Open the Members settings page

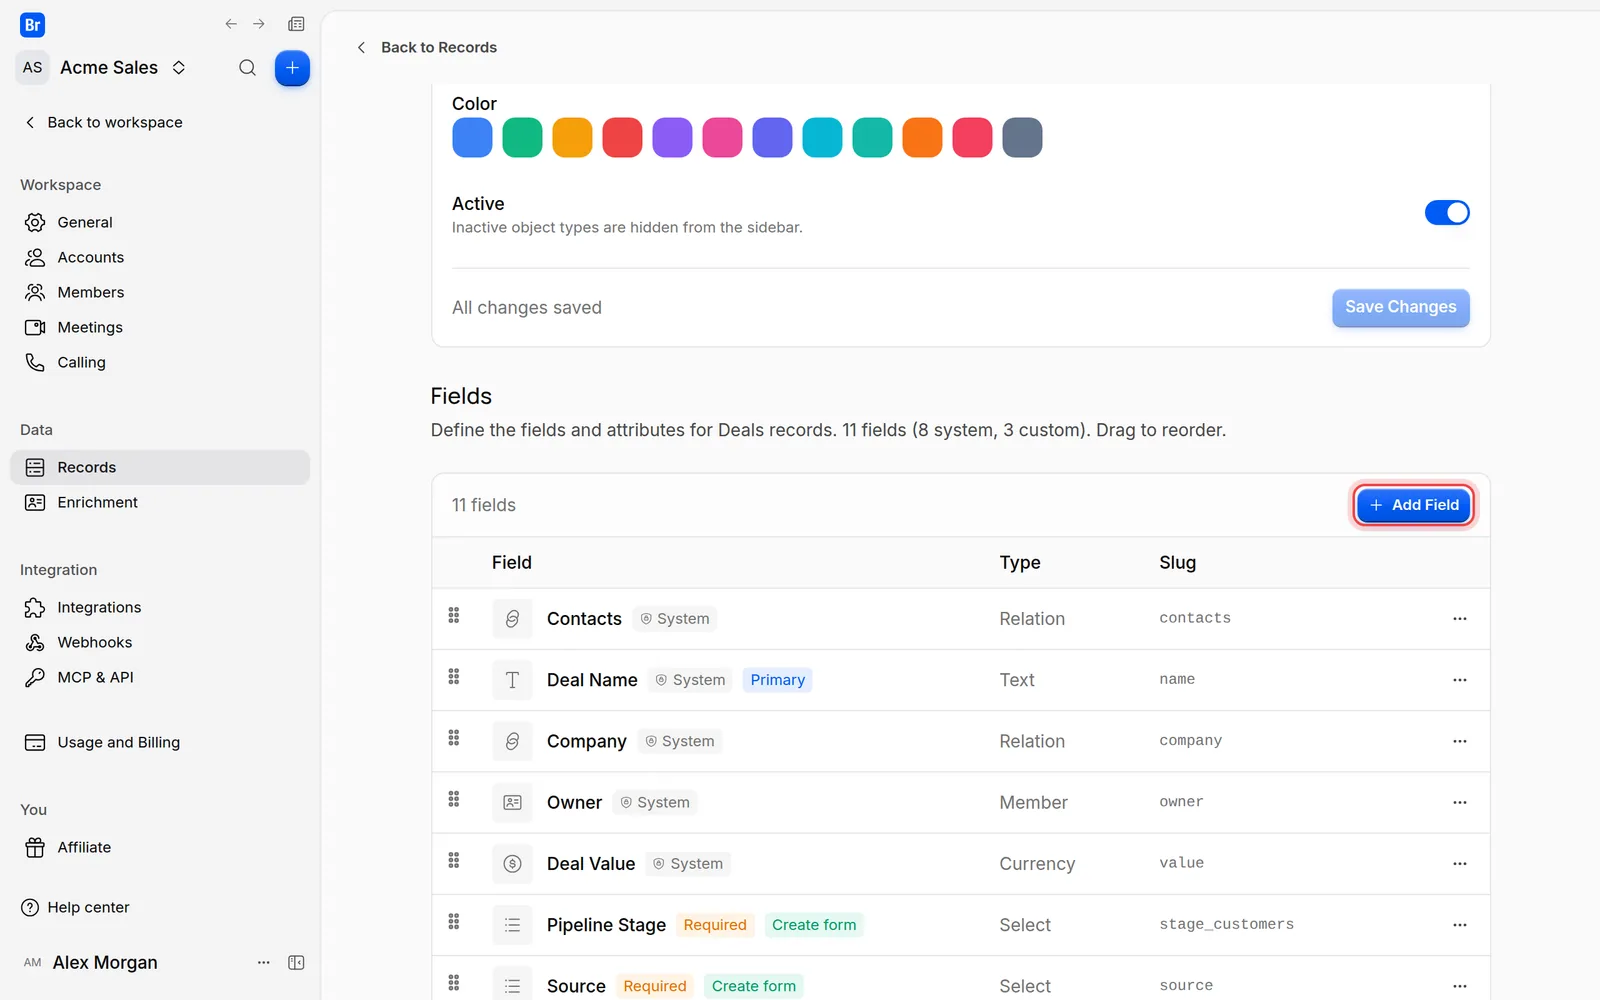(160, 292)
